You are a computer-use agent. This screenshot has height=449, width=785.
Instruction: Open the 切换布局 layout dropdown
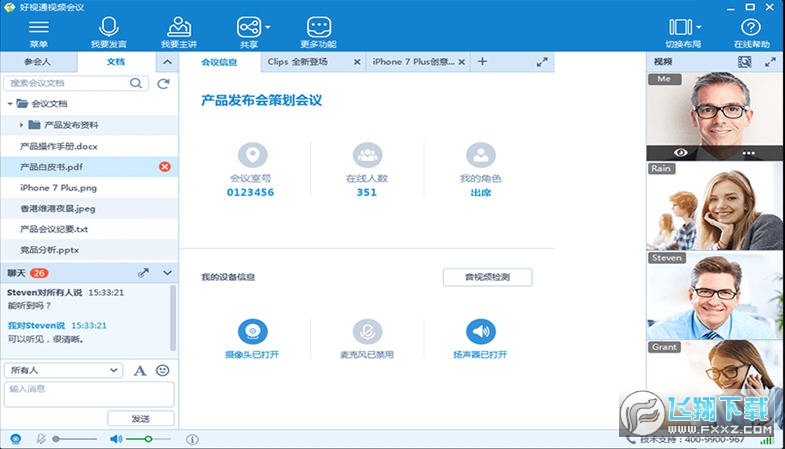tap(683, 28)
